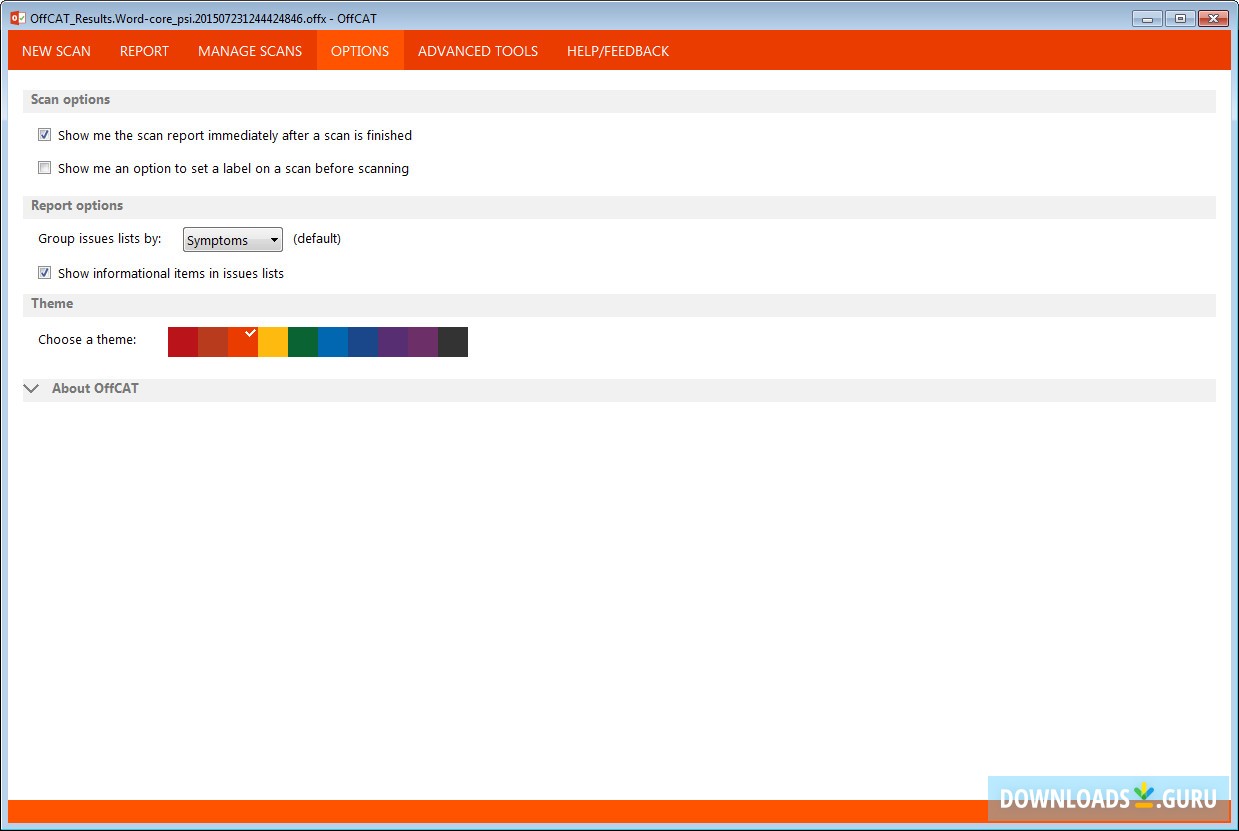Apply the green theme color

tap(302, 342)
